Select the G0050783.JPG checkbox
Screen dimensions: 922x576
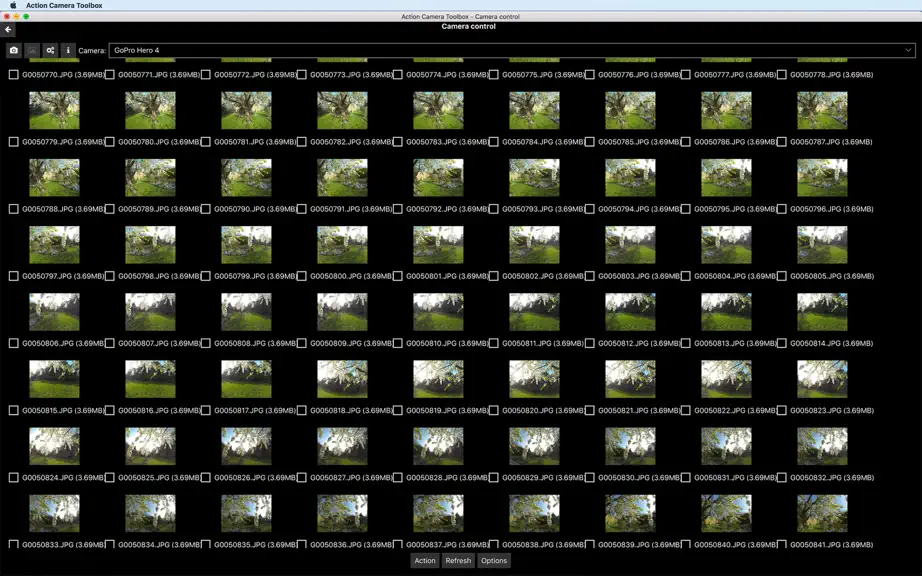397,142
